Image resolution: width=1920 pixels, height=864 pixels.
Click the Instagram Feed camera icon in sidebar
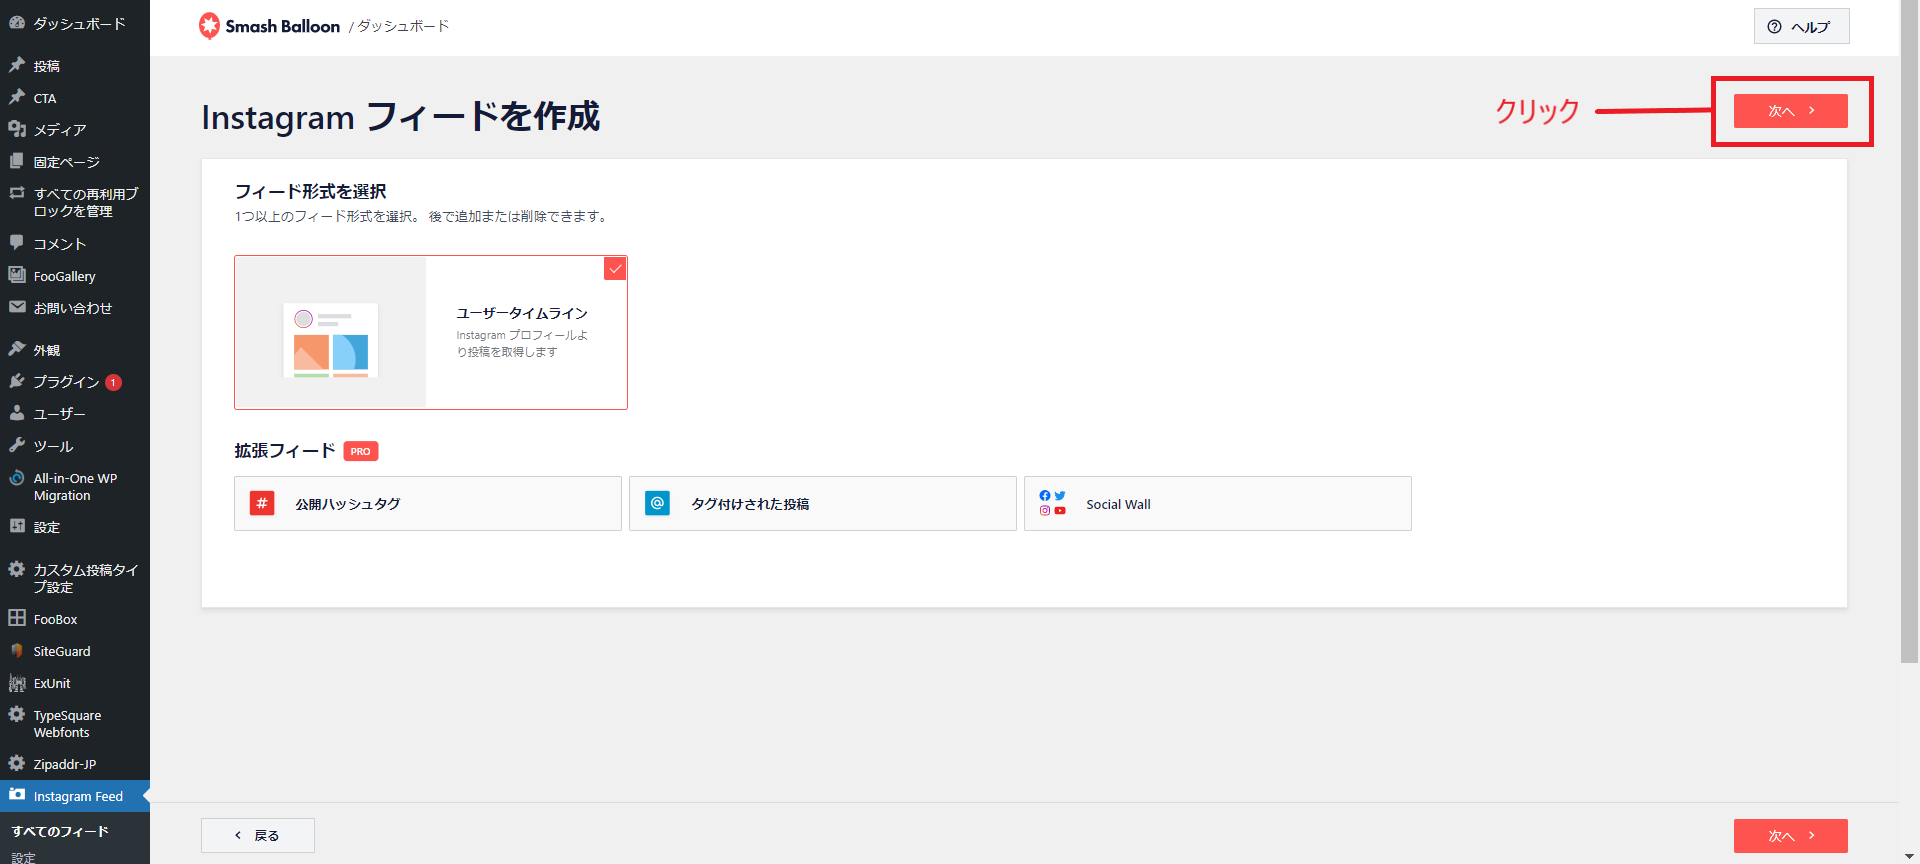17,795
